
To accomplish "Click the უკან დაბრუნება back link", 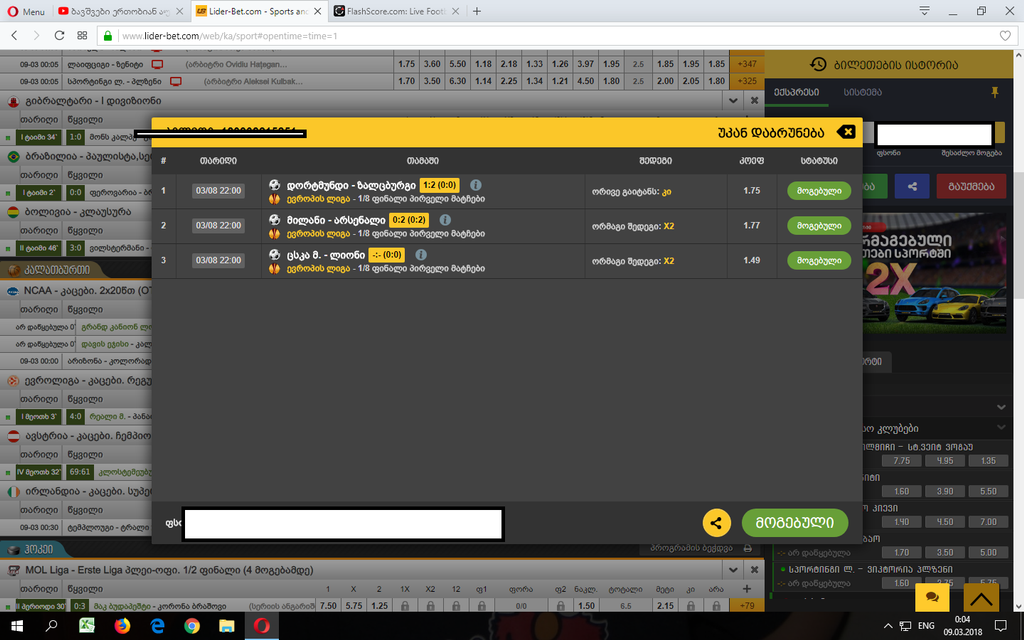I will [x=771, y=133].
